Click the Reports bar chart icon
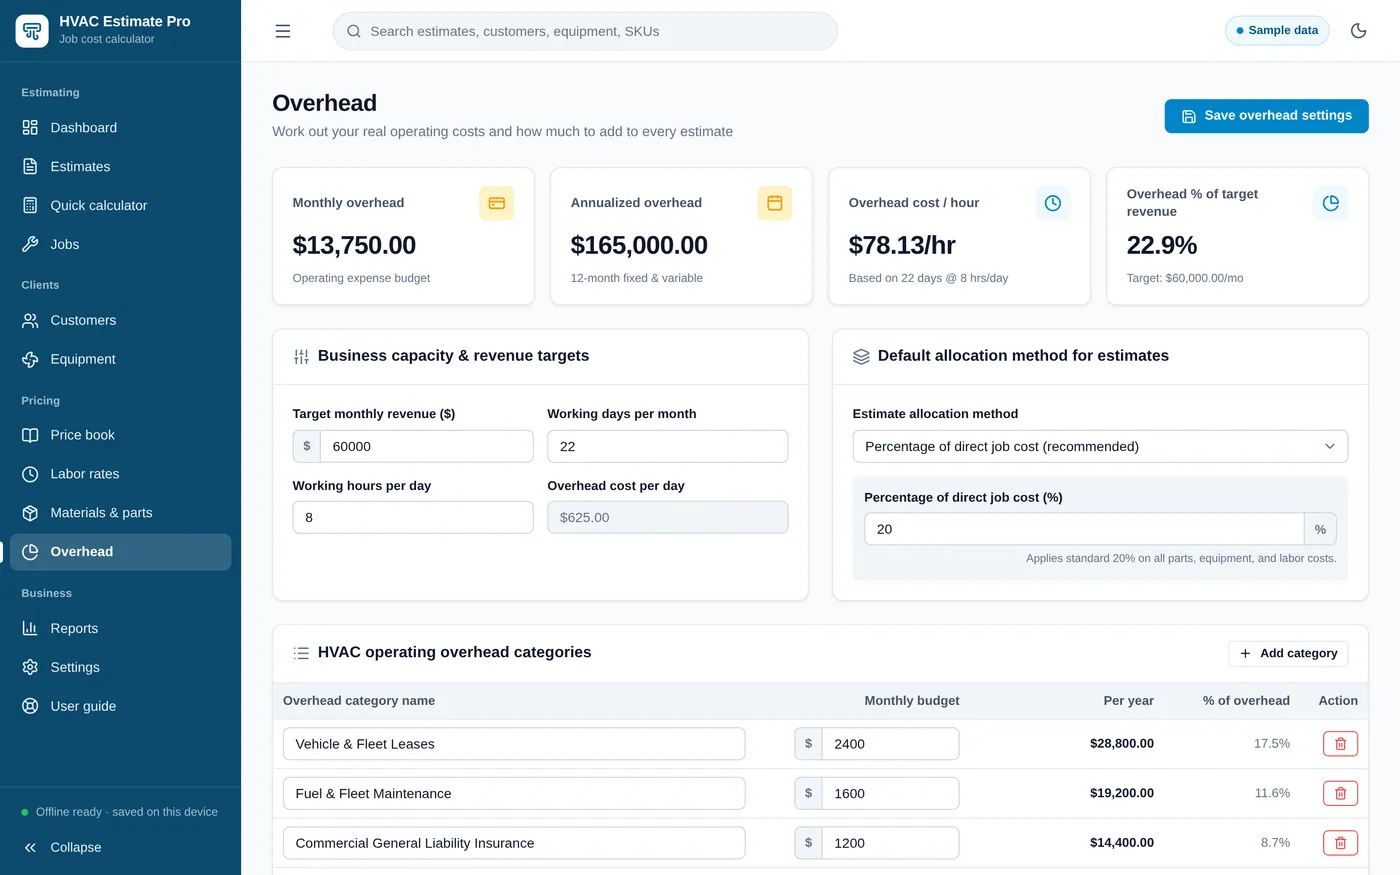1400x875 pixels. pos(30,629)
